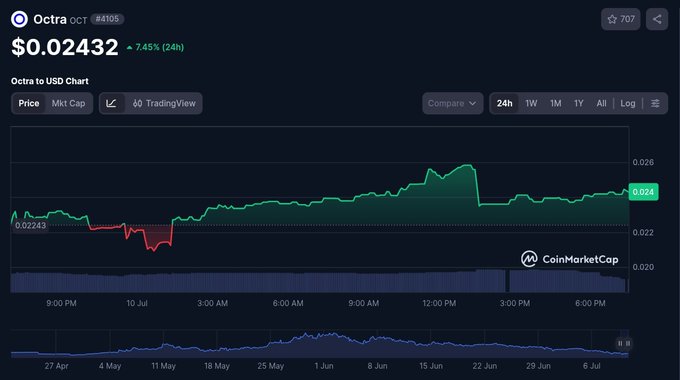
Task: Select the 1Y time range
Action: point(579,103)
